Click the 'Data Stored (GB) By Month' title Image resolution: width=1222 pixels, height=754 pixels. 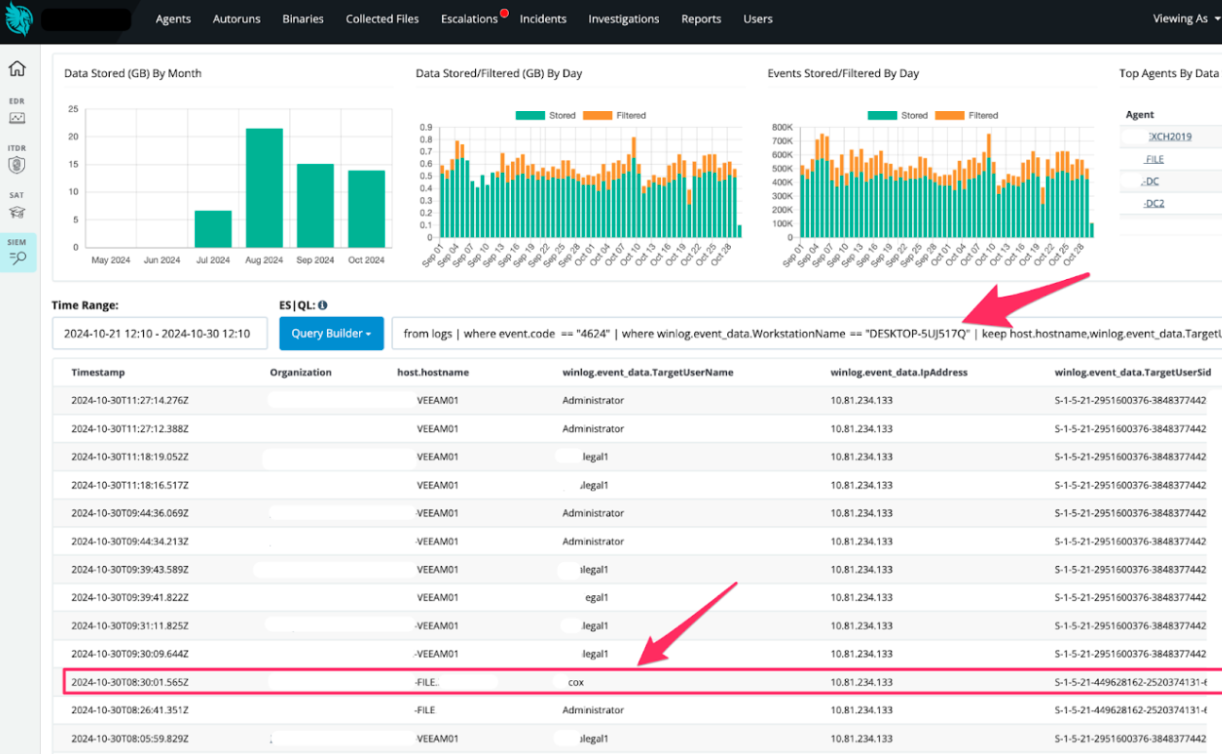[133, 73]
